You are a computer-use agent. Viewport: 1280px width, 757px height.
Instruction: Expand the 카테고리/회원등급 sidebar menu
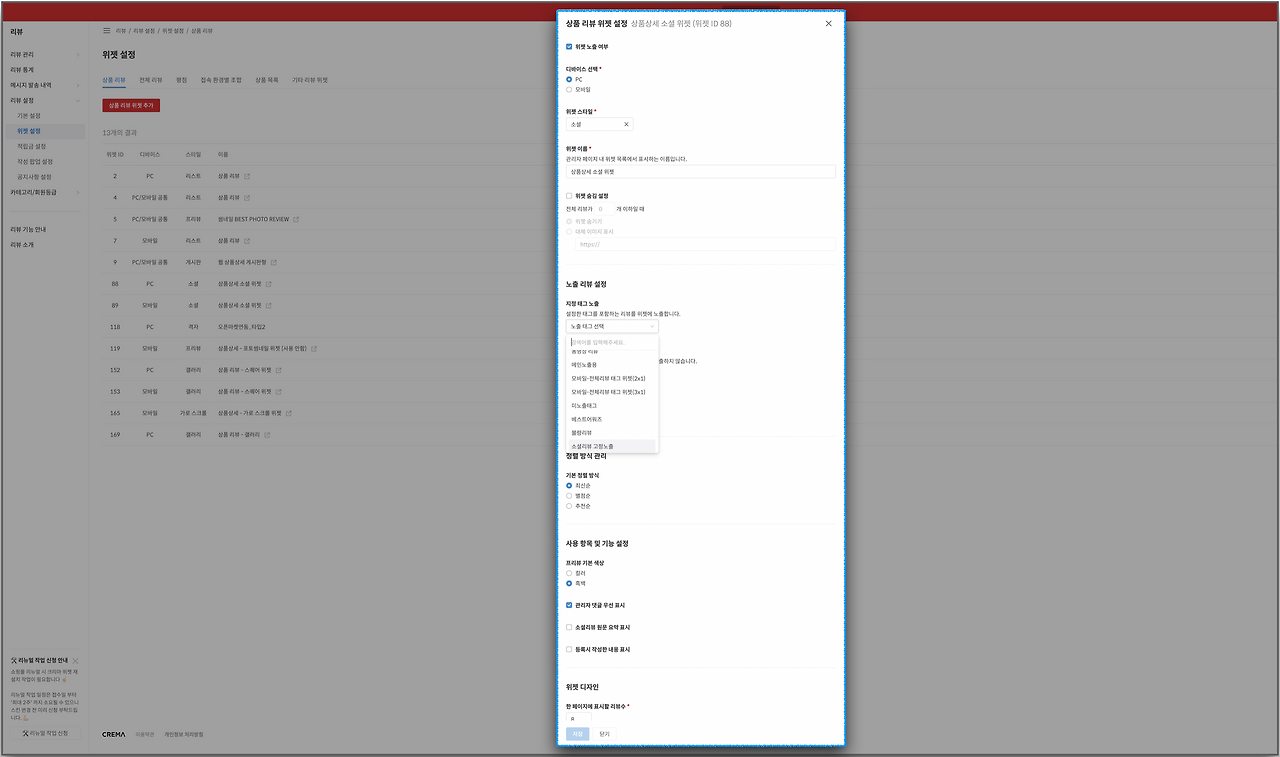click(44, 192)
